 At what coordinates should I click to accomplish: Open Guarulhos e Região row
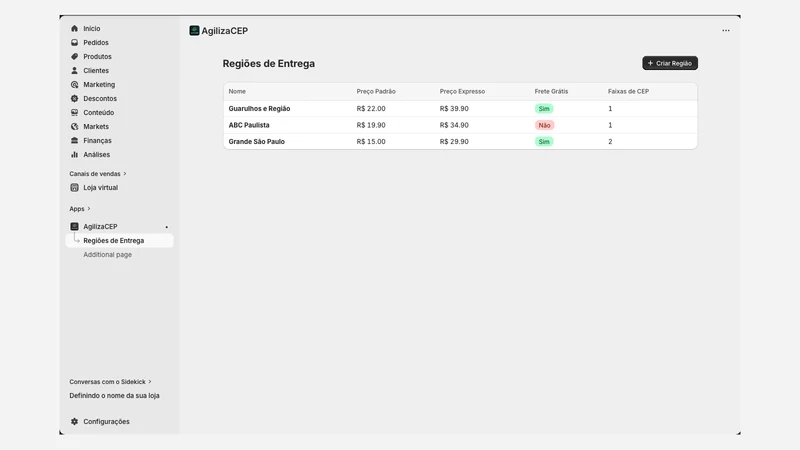[460, 109]
